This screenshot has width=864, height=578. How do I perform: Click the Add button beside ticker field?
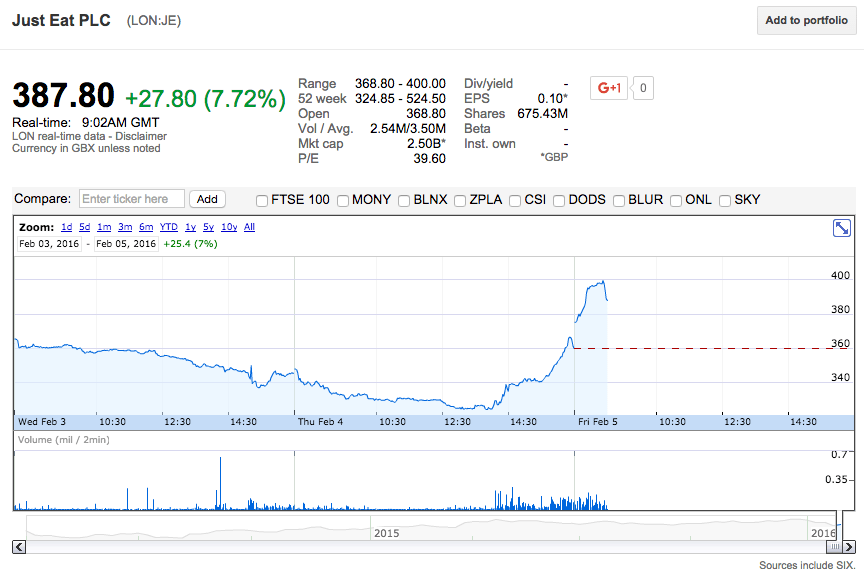[x=208, y=199]
